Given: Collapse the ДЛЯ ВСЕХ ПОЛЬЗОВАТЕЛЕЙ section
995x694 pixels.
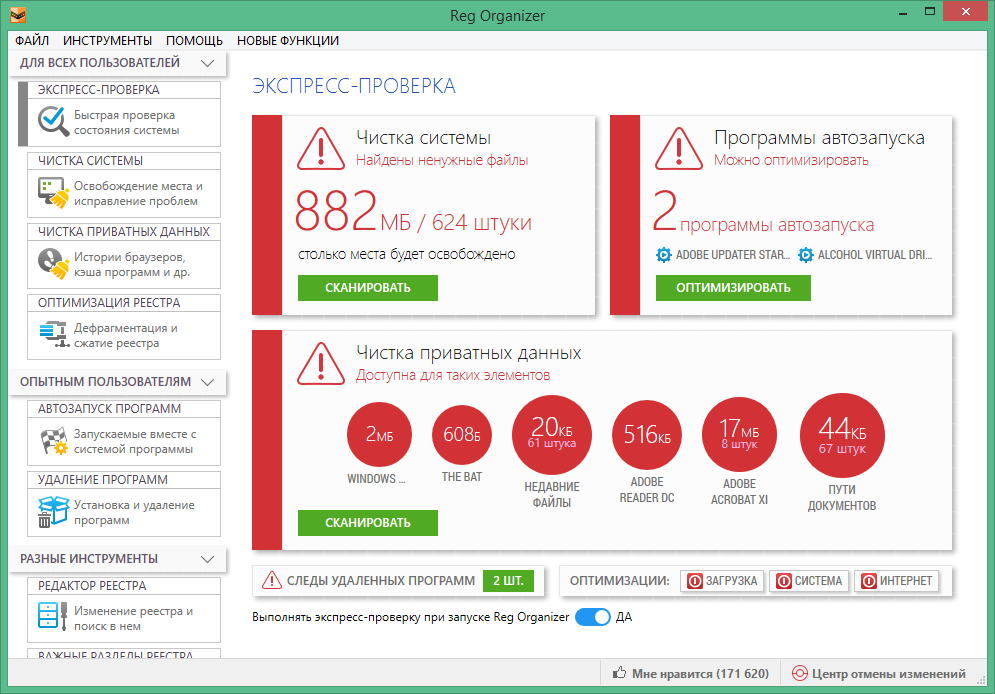Looking at the screenshot, I should click(x=207, y=63).
